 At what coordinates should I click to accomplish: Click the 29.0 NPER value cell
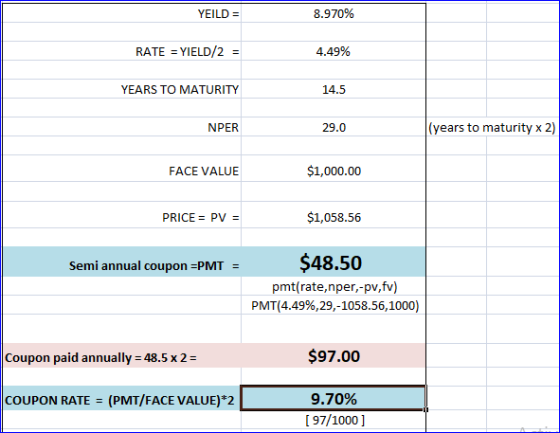[x=334, y=128]
